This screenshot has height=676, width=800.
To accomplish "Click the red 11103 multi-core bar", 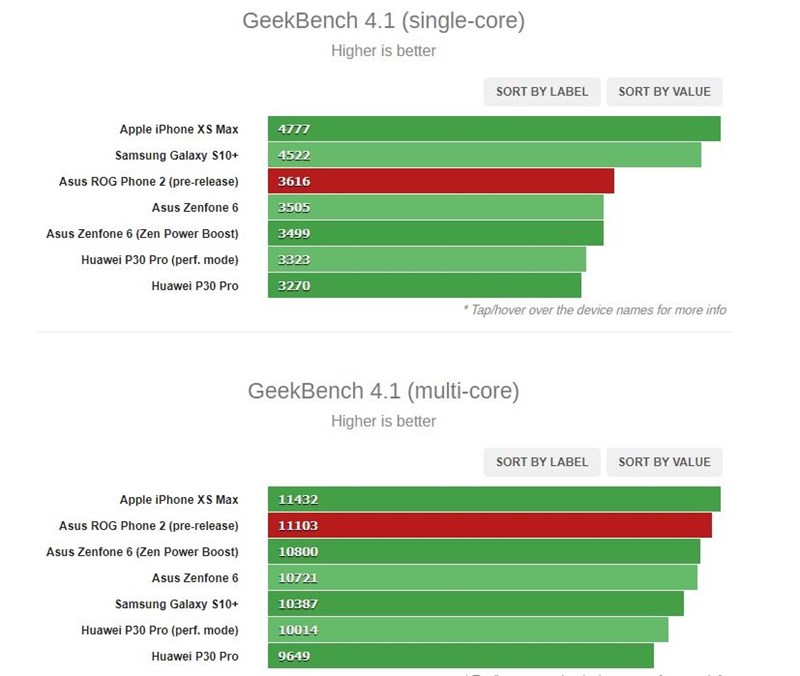I will 489,525.
